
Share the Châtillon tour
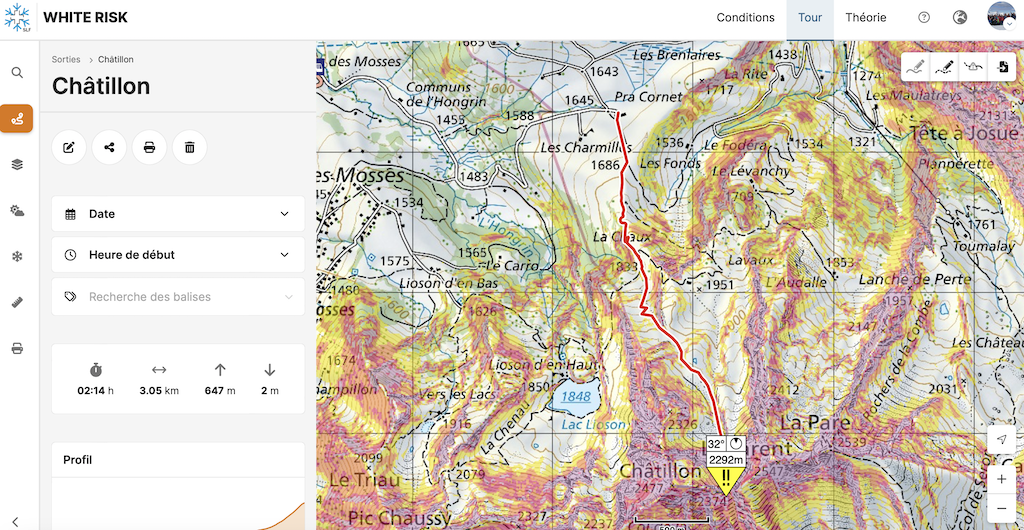[109, 148]
